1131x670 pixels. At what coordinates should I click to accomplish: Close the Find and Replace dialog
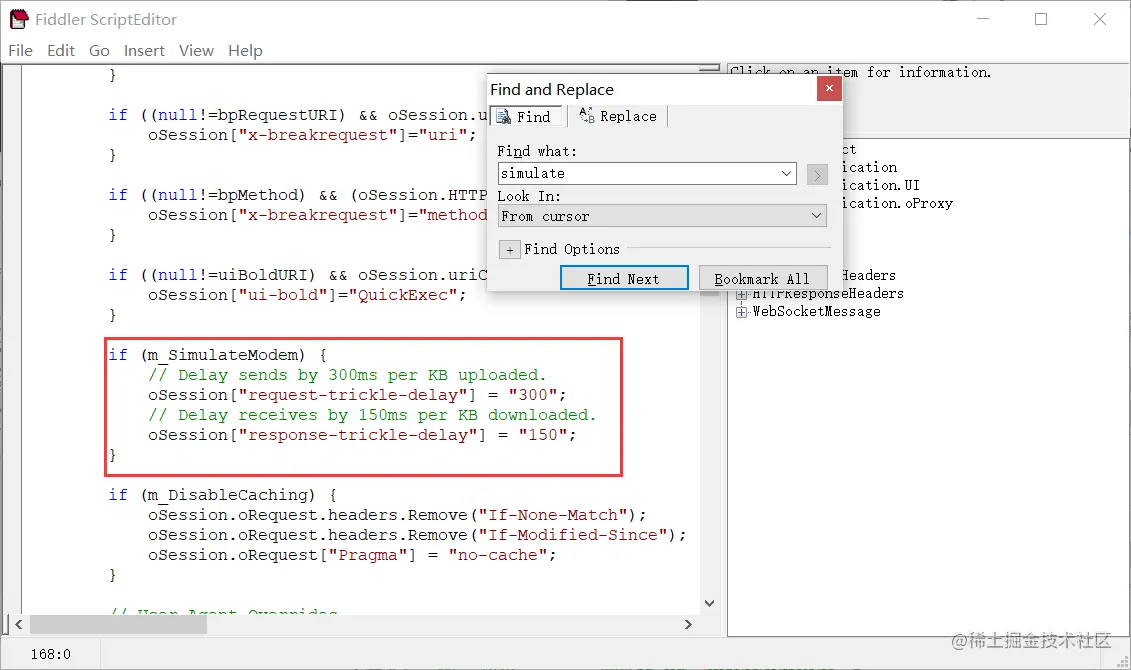pyautogui.click(x=829, y=88)
